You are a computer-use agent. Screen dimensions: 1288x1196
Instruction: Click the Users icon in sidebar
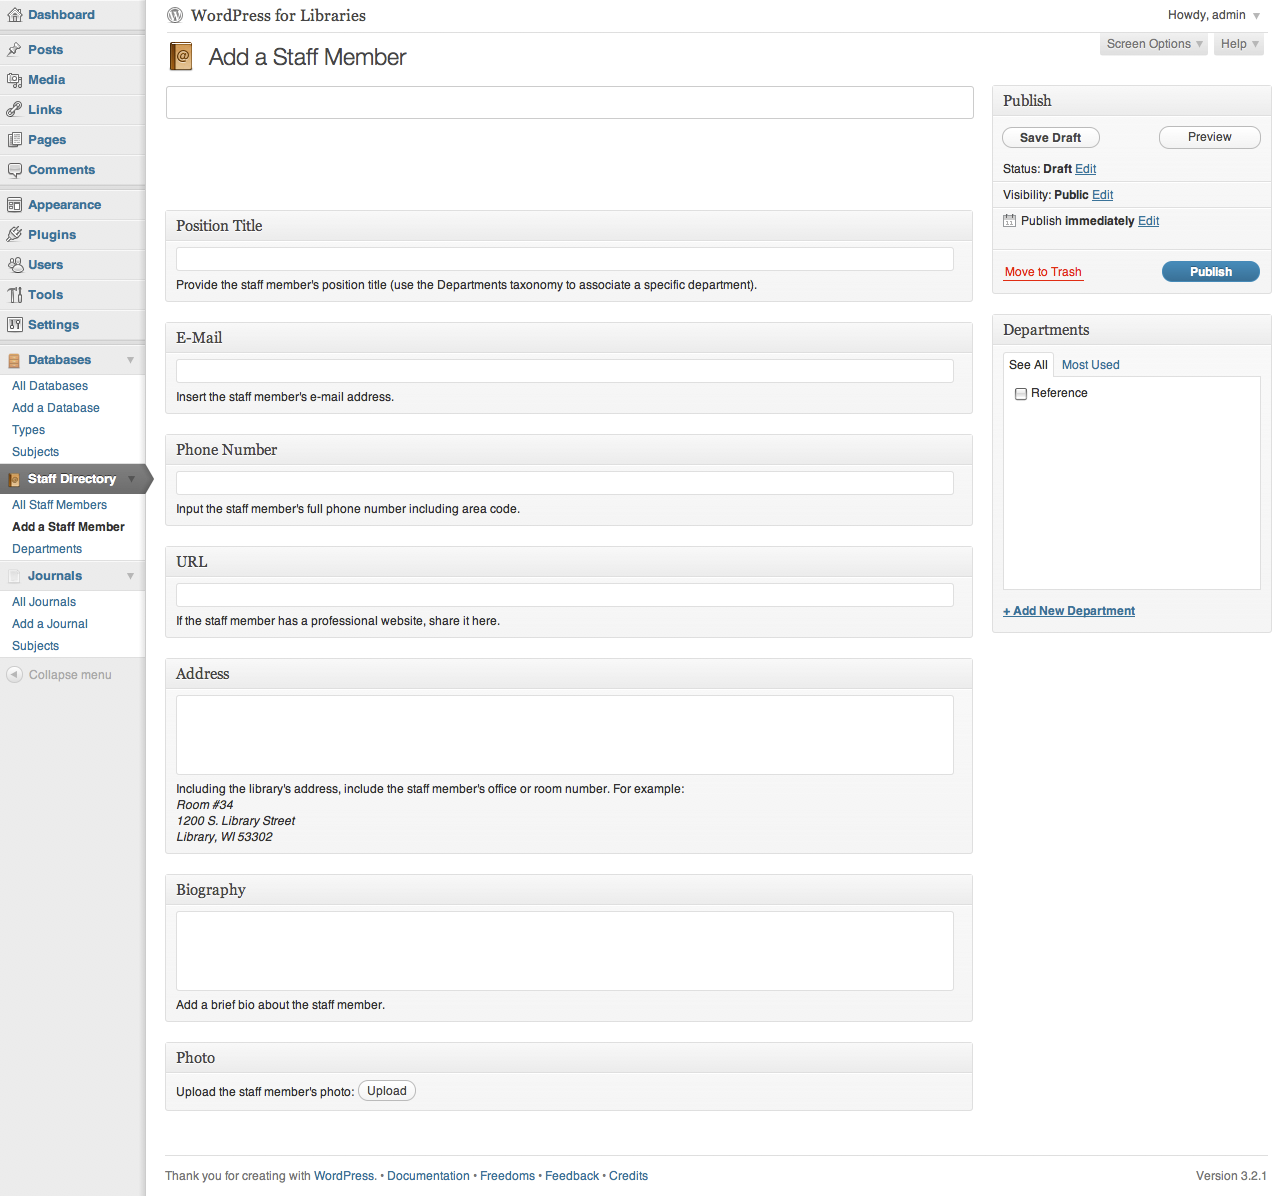14,265
